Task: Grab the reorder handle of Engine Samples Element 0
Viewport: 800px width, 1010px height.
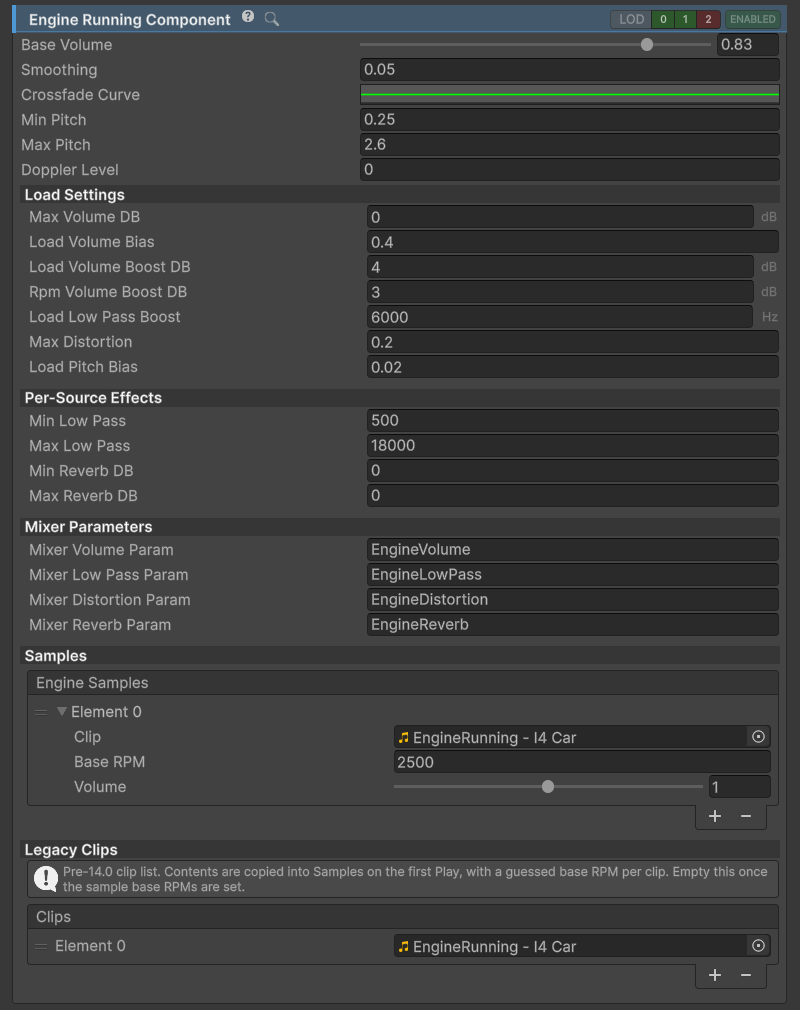Action: pos(41,712)
